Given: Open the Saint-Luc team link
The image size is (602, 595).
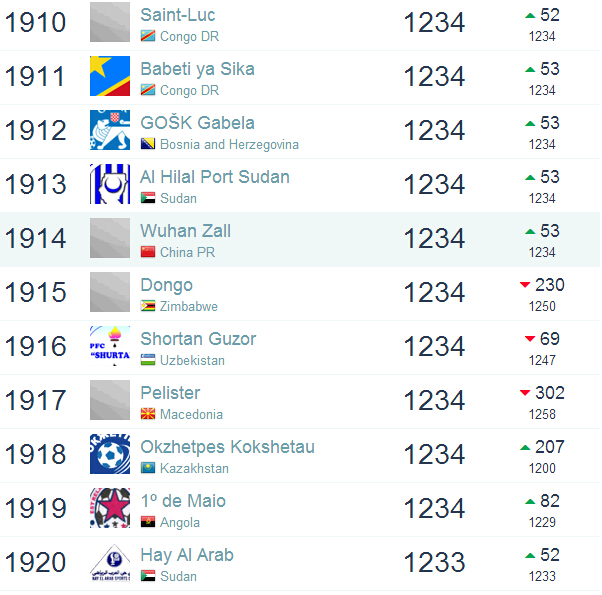Looking at the screenshot, I should [x=178, y=15].
